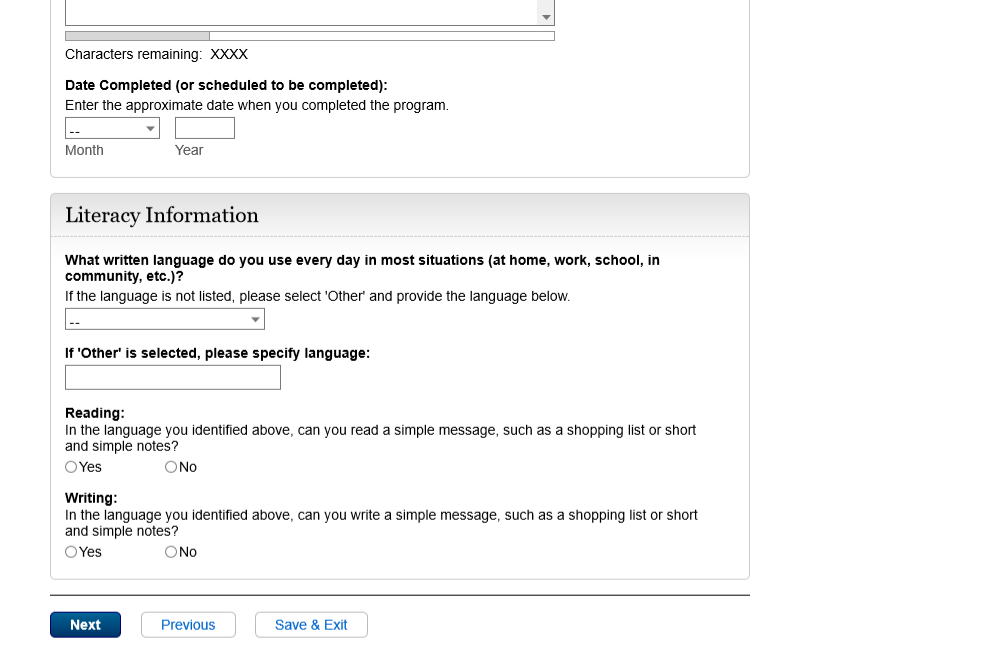Image resolution: width=1000 pixels, height=669 pixels.
Task: Expand the written language dropdown
Action: pos(165,320)
